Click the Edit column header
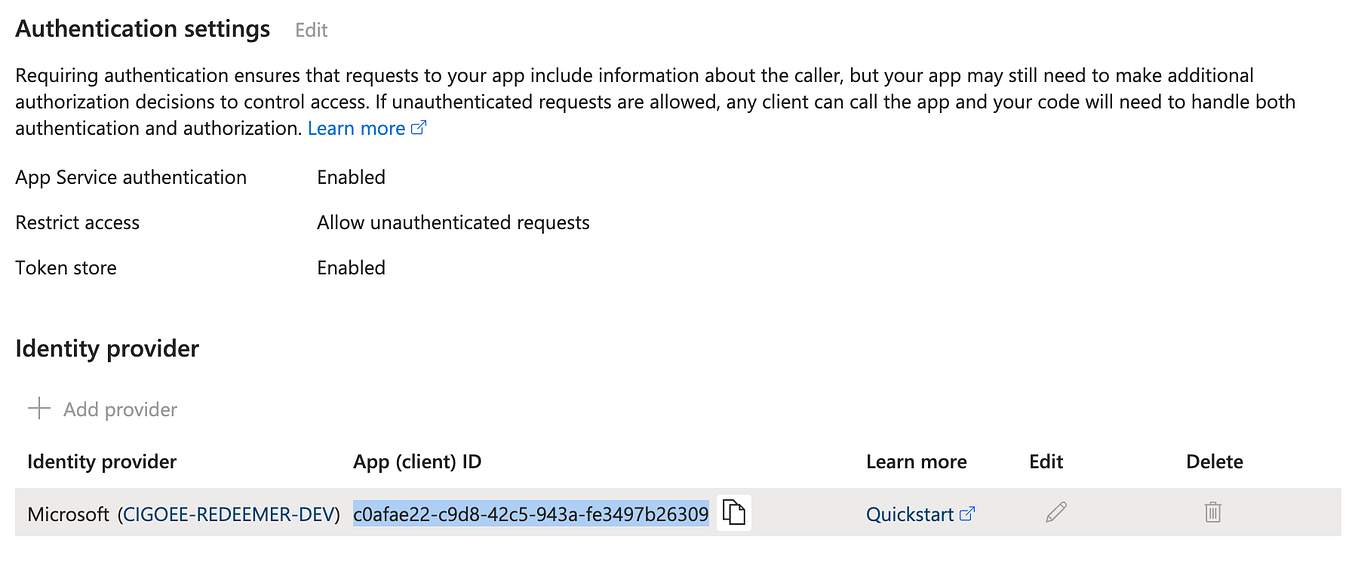1358x576 pixels. coord(1045,461)
